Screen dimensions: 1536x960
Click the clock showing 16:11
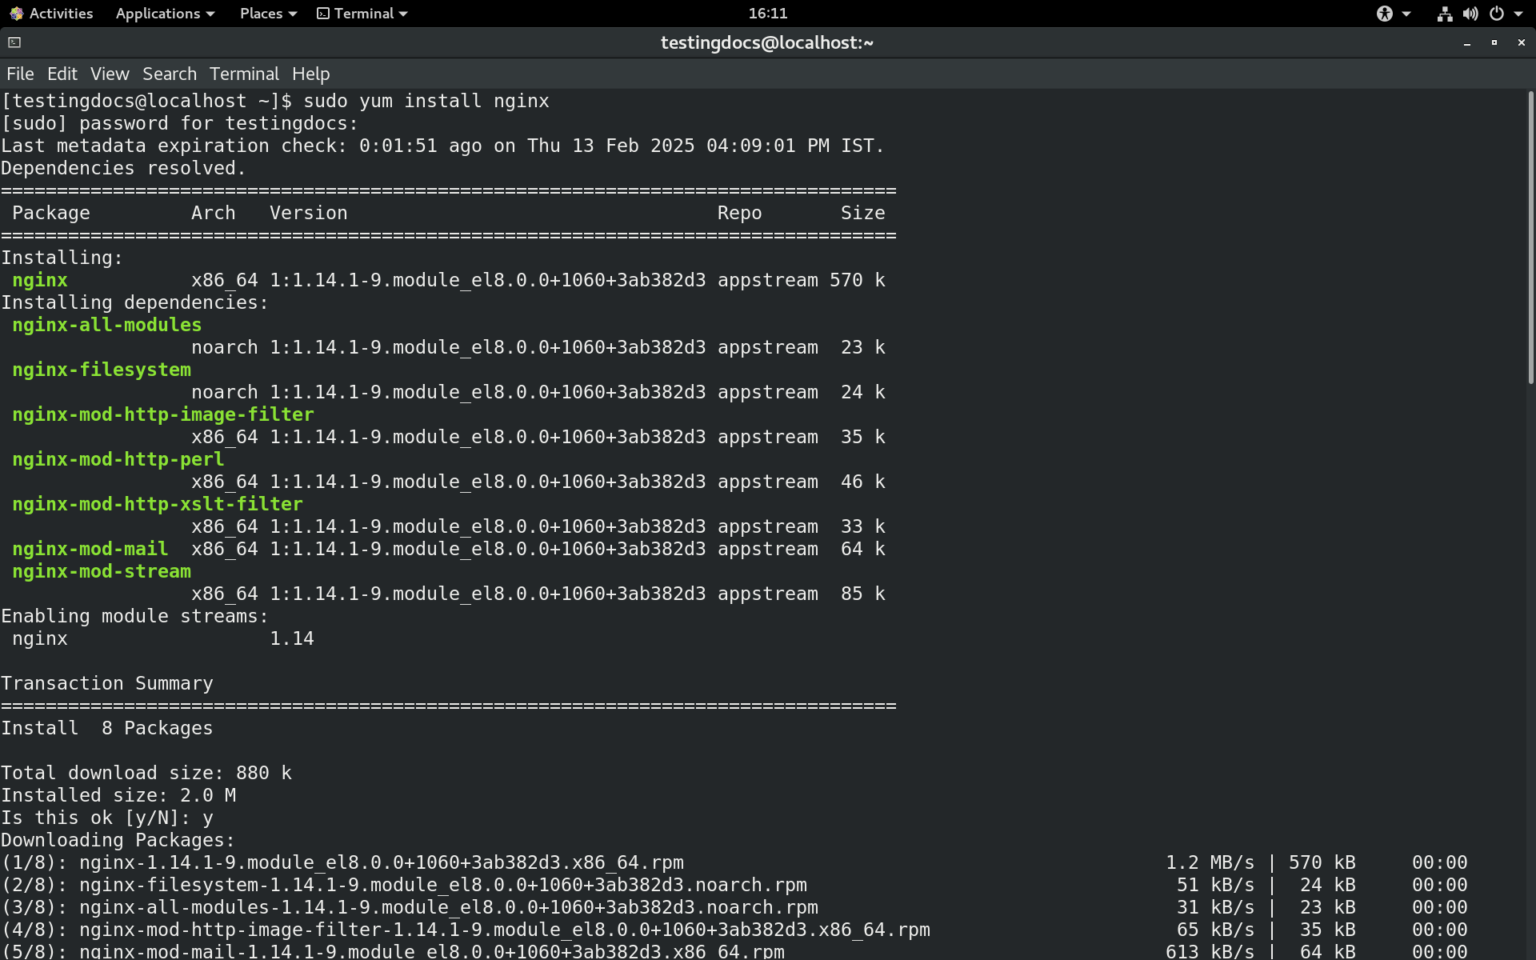pyautogui.click(x=767, y=13)
